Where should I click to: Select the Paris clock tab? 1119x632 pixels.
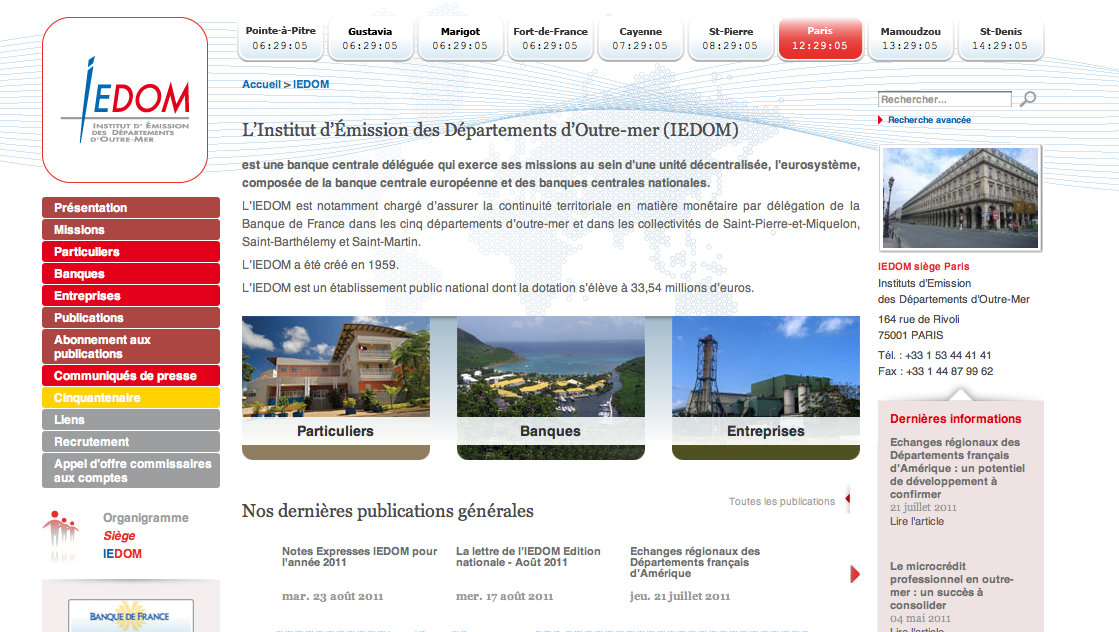[x=820, y=39]
